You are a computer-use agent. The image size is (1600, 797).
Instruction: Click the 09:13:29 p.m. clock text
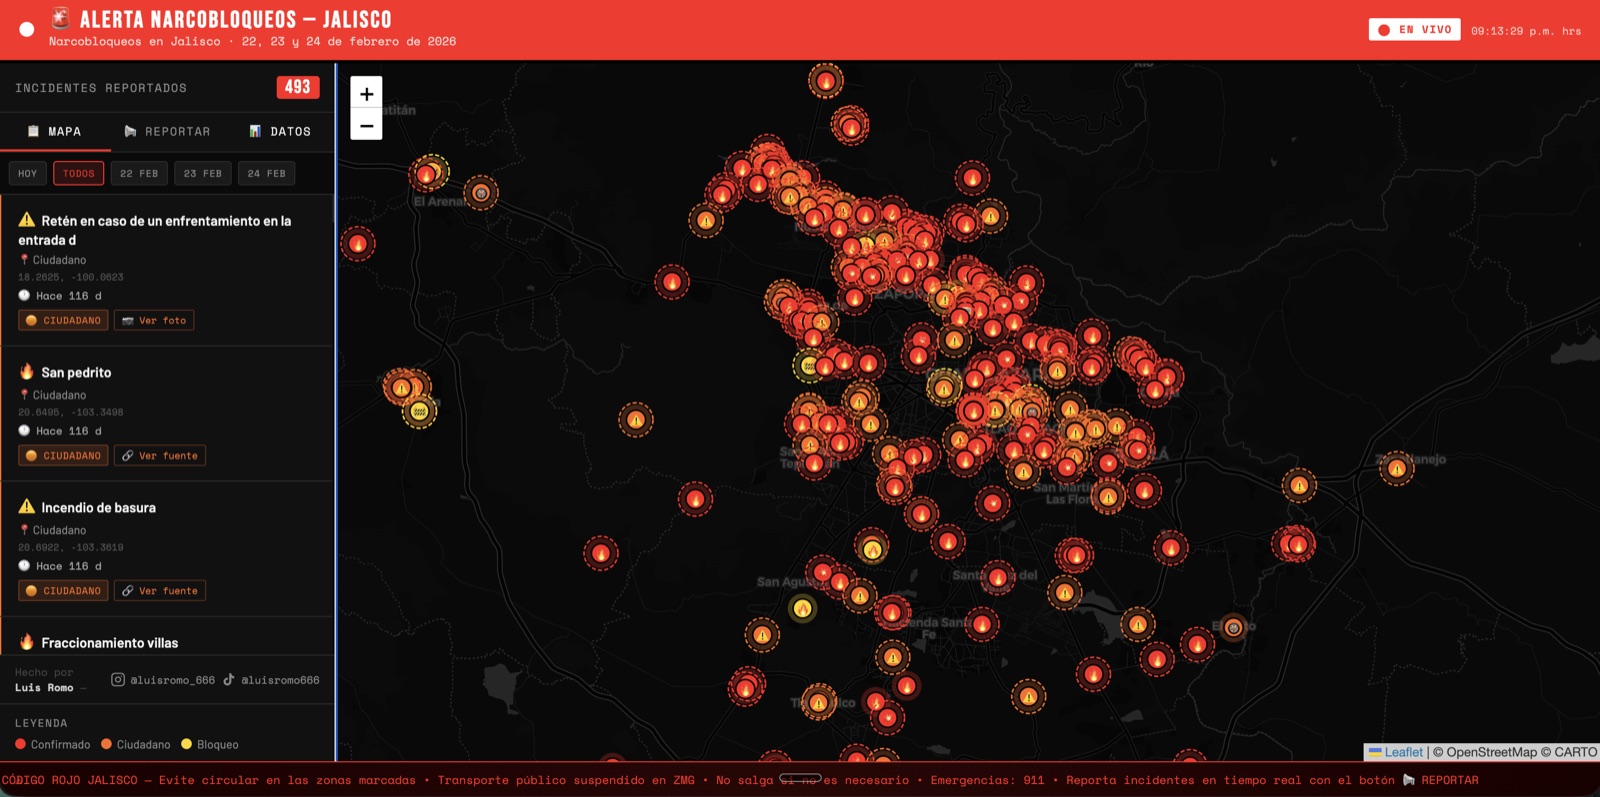(1526, 31)
